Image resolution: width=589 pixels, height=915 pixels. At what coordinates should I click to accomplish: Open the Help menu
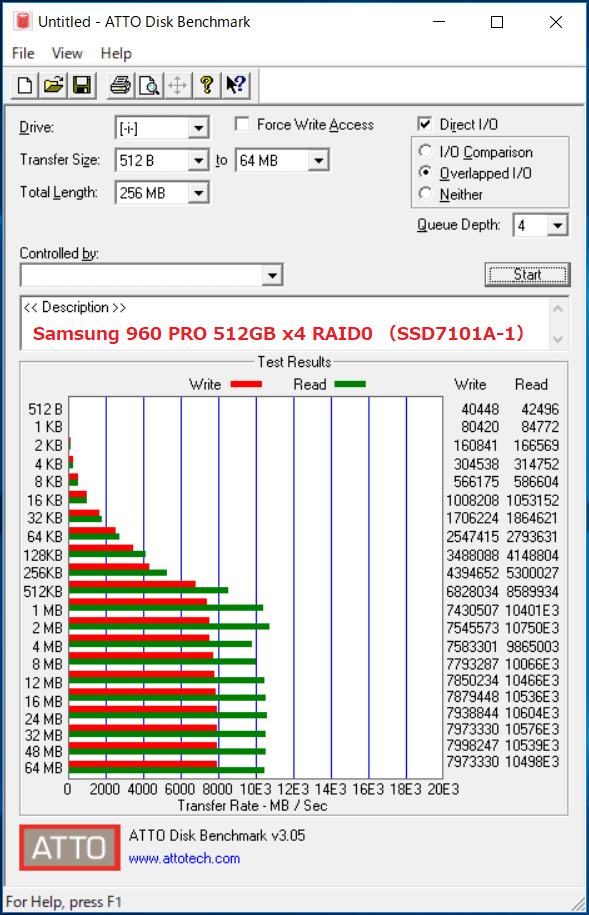pos(116,53)
